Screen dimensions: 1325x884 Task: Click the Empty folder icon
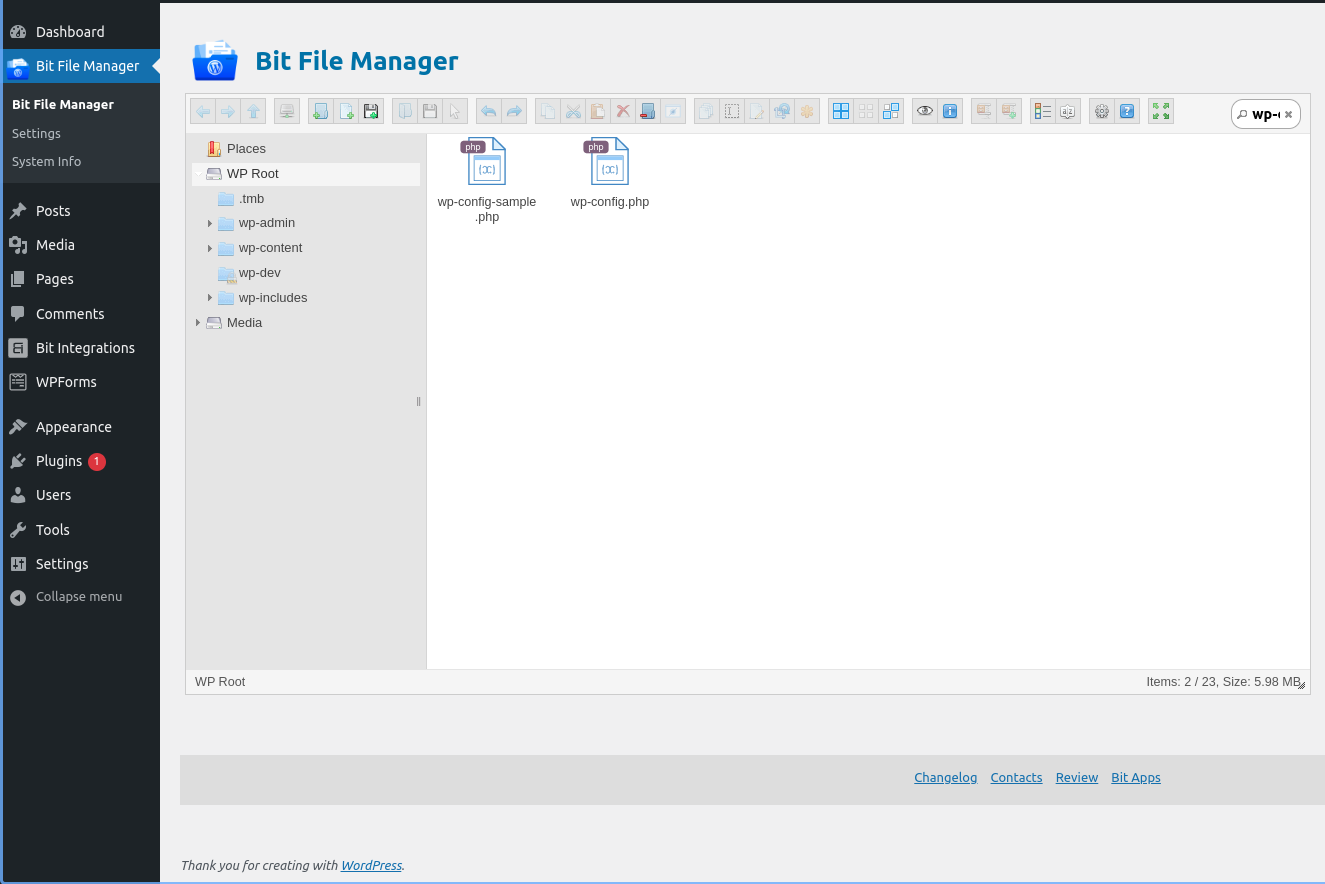coord(648,111)
